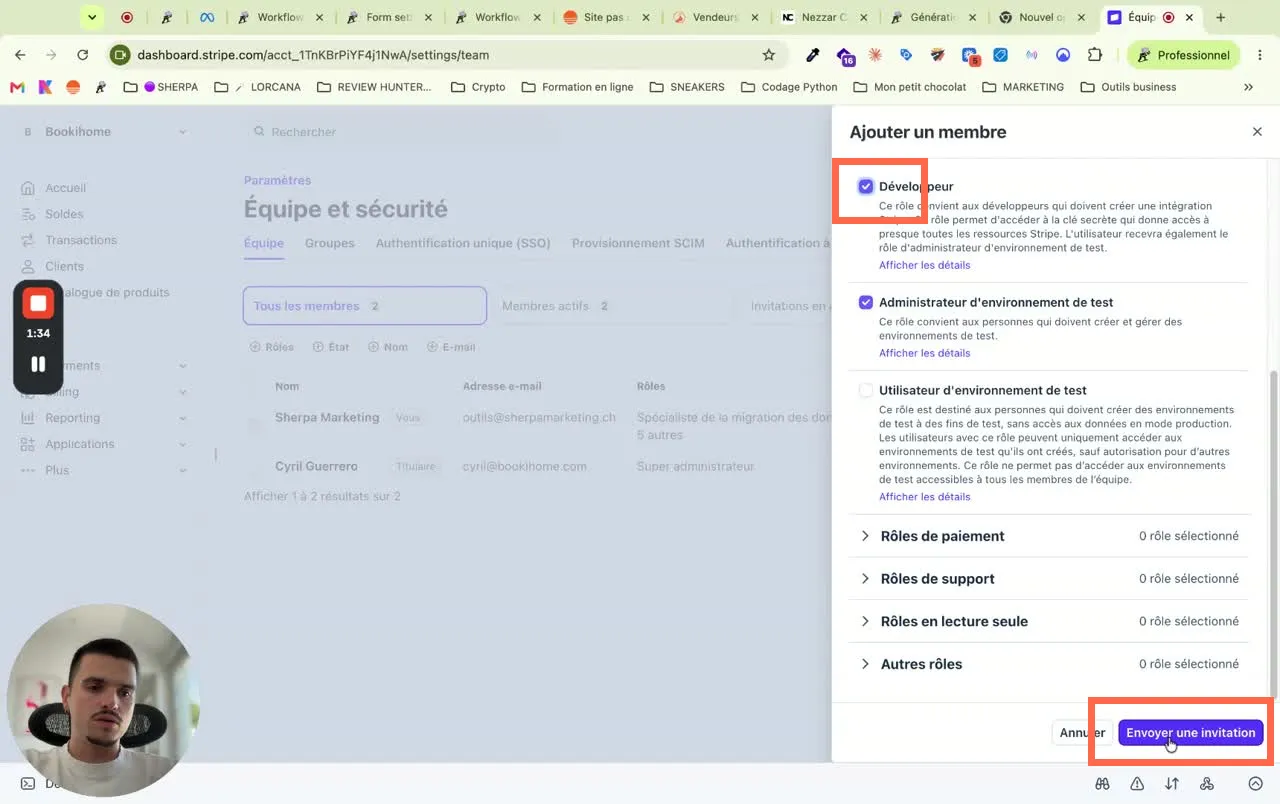Image resolution: width=1280 pixels, height=804 pixels.
Task: Open the Professionnel profile button
Action: 1184,55
